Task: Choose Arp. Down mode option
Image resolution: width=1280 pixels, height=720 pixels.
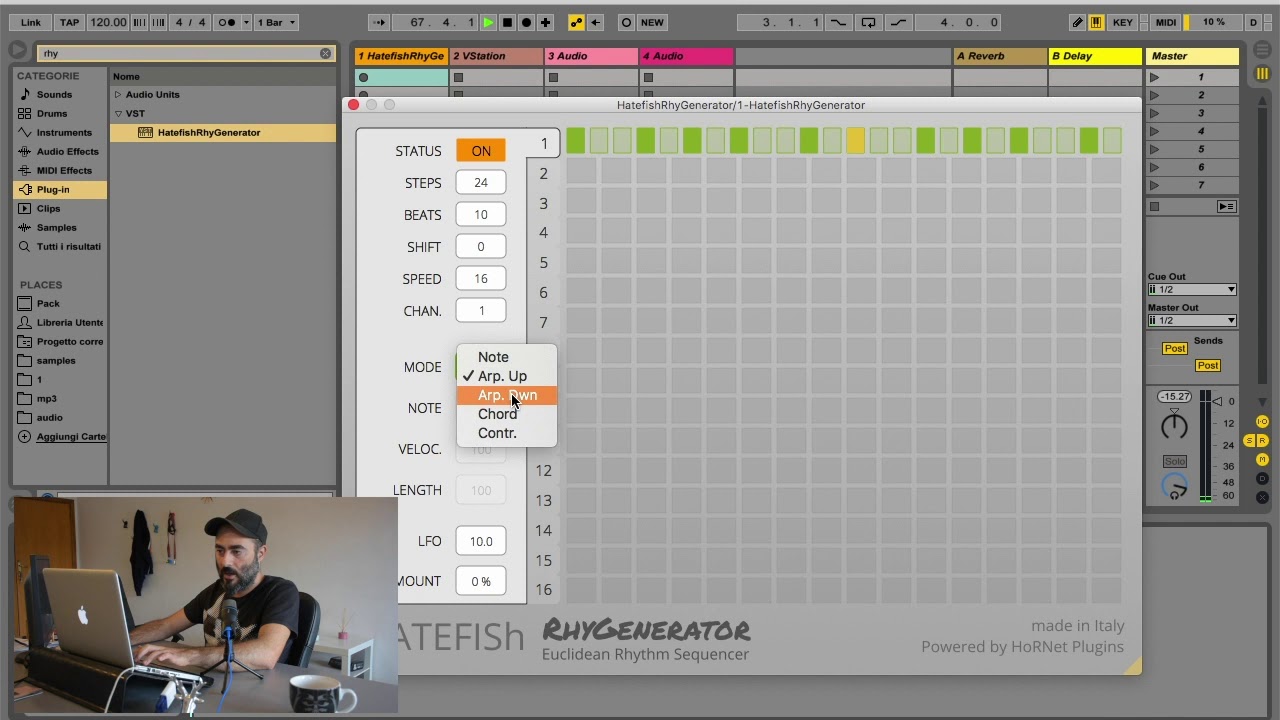Action: point(506,395)
